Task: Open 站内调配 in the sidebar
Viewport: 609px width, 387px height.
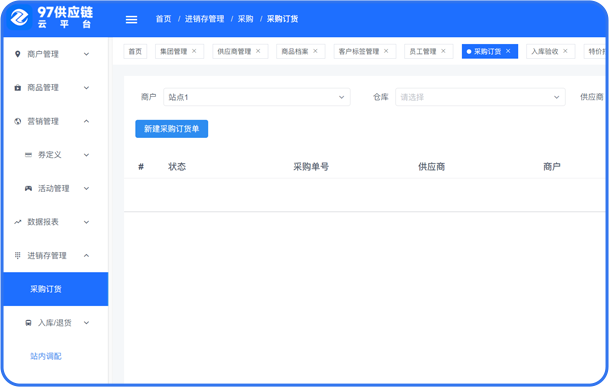Action: [46, 356]
